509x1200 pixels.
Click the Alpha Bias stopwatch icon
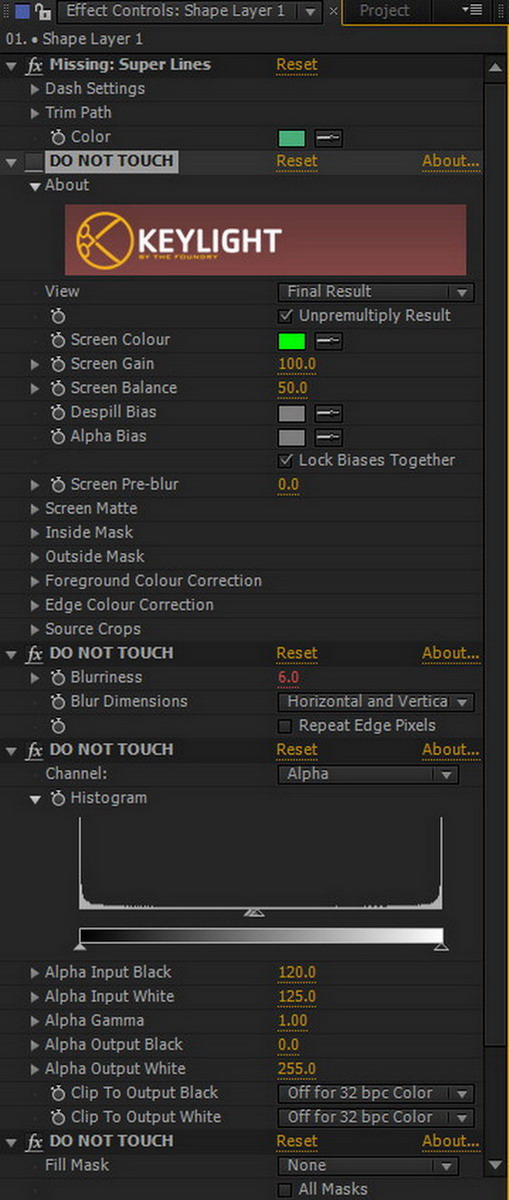pos(58,436)
